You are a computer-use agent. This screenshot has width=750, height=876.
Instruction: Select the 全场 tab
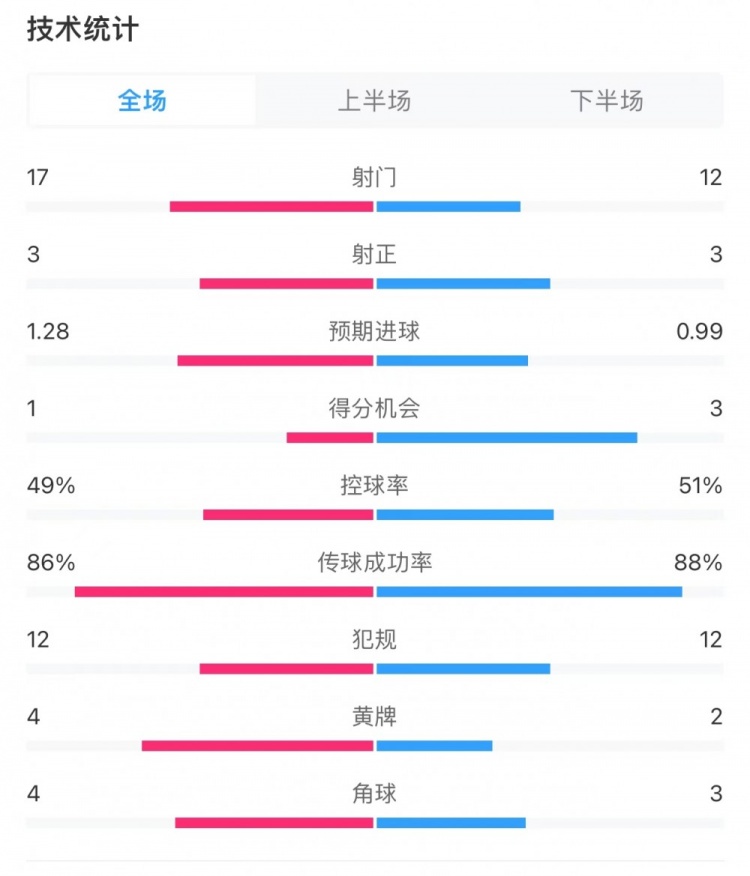[x=142, y=101]
